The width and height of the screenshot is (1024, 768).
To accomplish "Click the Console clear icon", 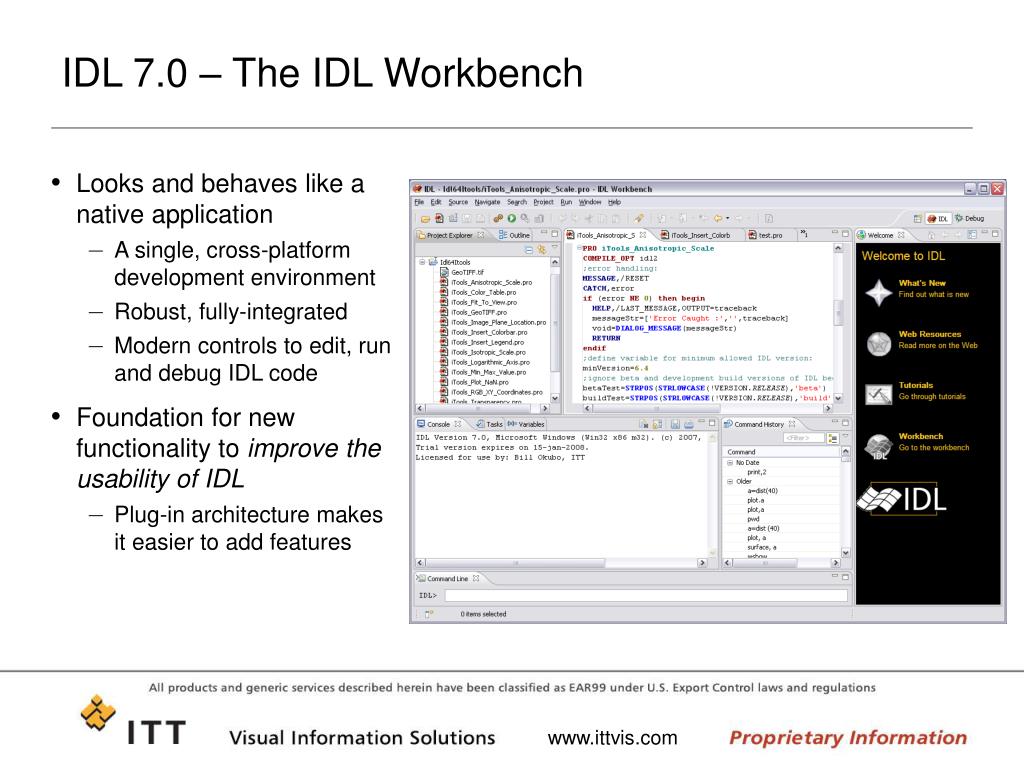I will pyautogui.click(x=644, y=424).
